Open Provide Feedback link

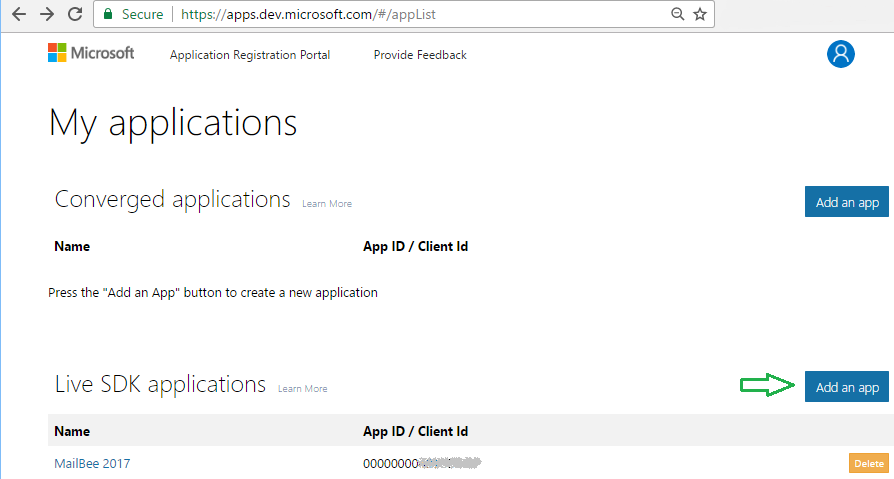[420, 55]
